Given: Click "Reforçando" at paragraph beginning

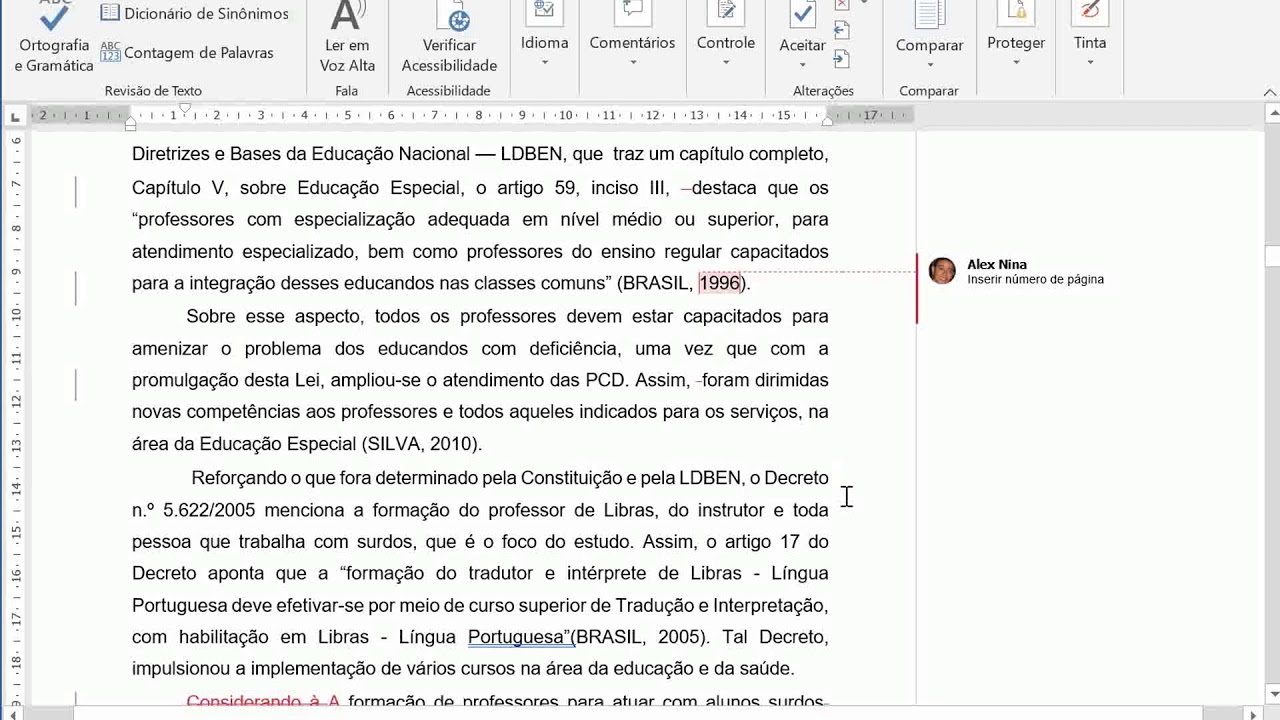Looking at the screenshot, I should [x=238, y=478].
